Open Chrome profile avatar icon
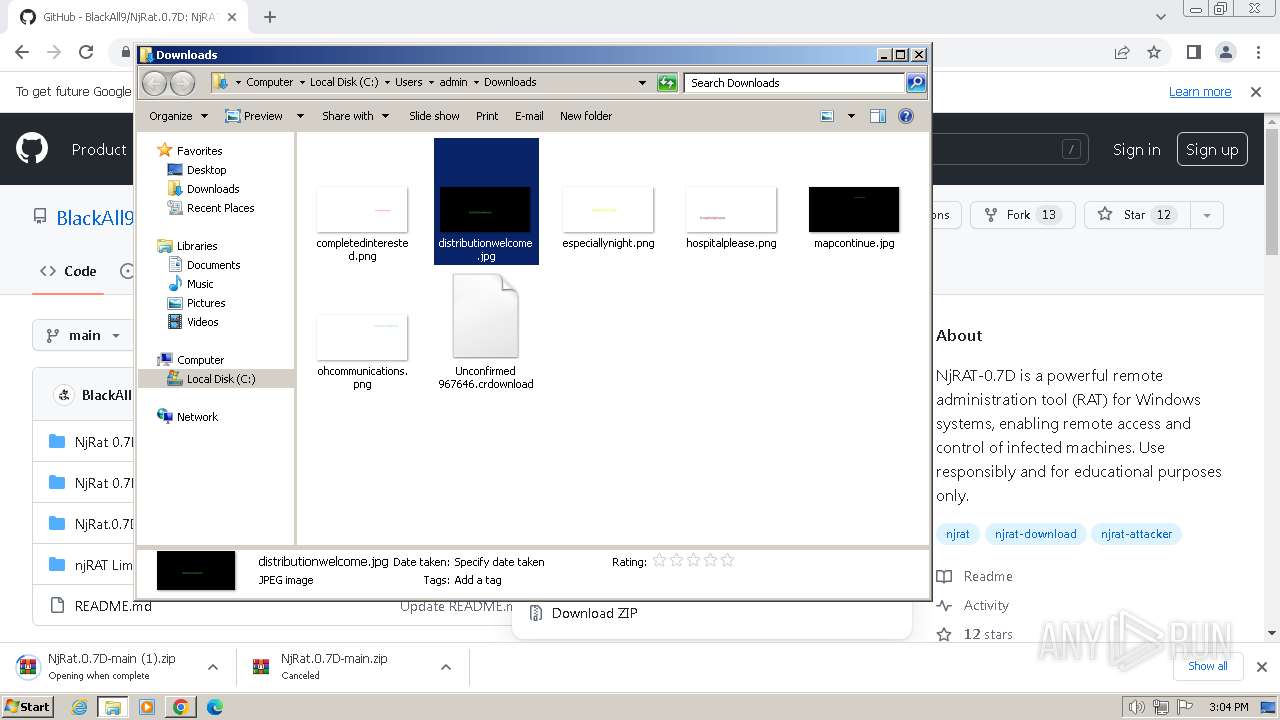This screenshot has width=1280, height=720. (1226, 52)
